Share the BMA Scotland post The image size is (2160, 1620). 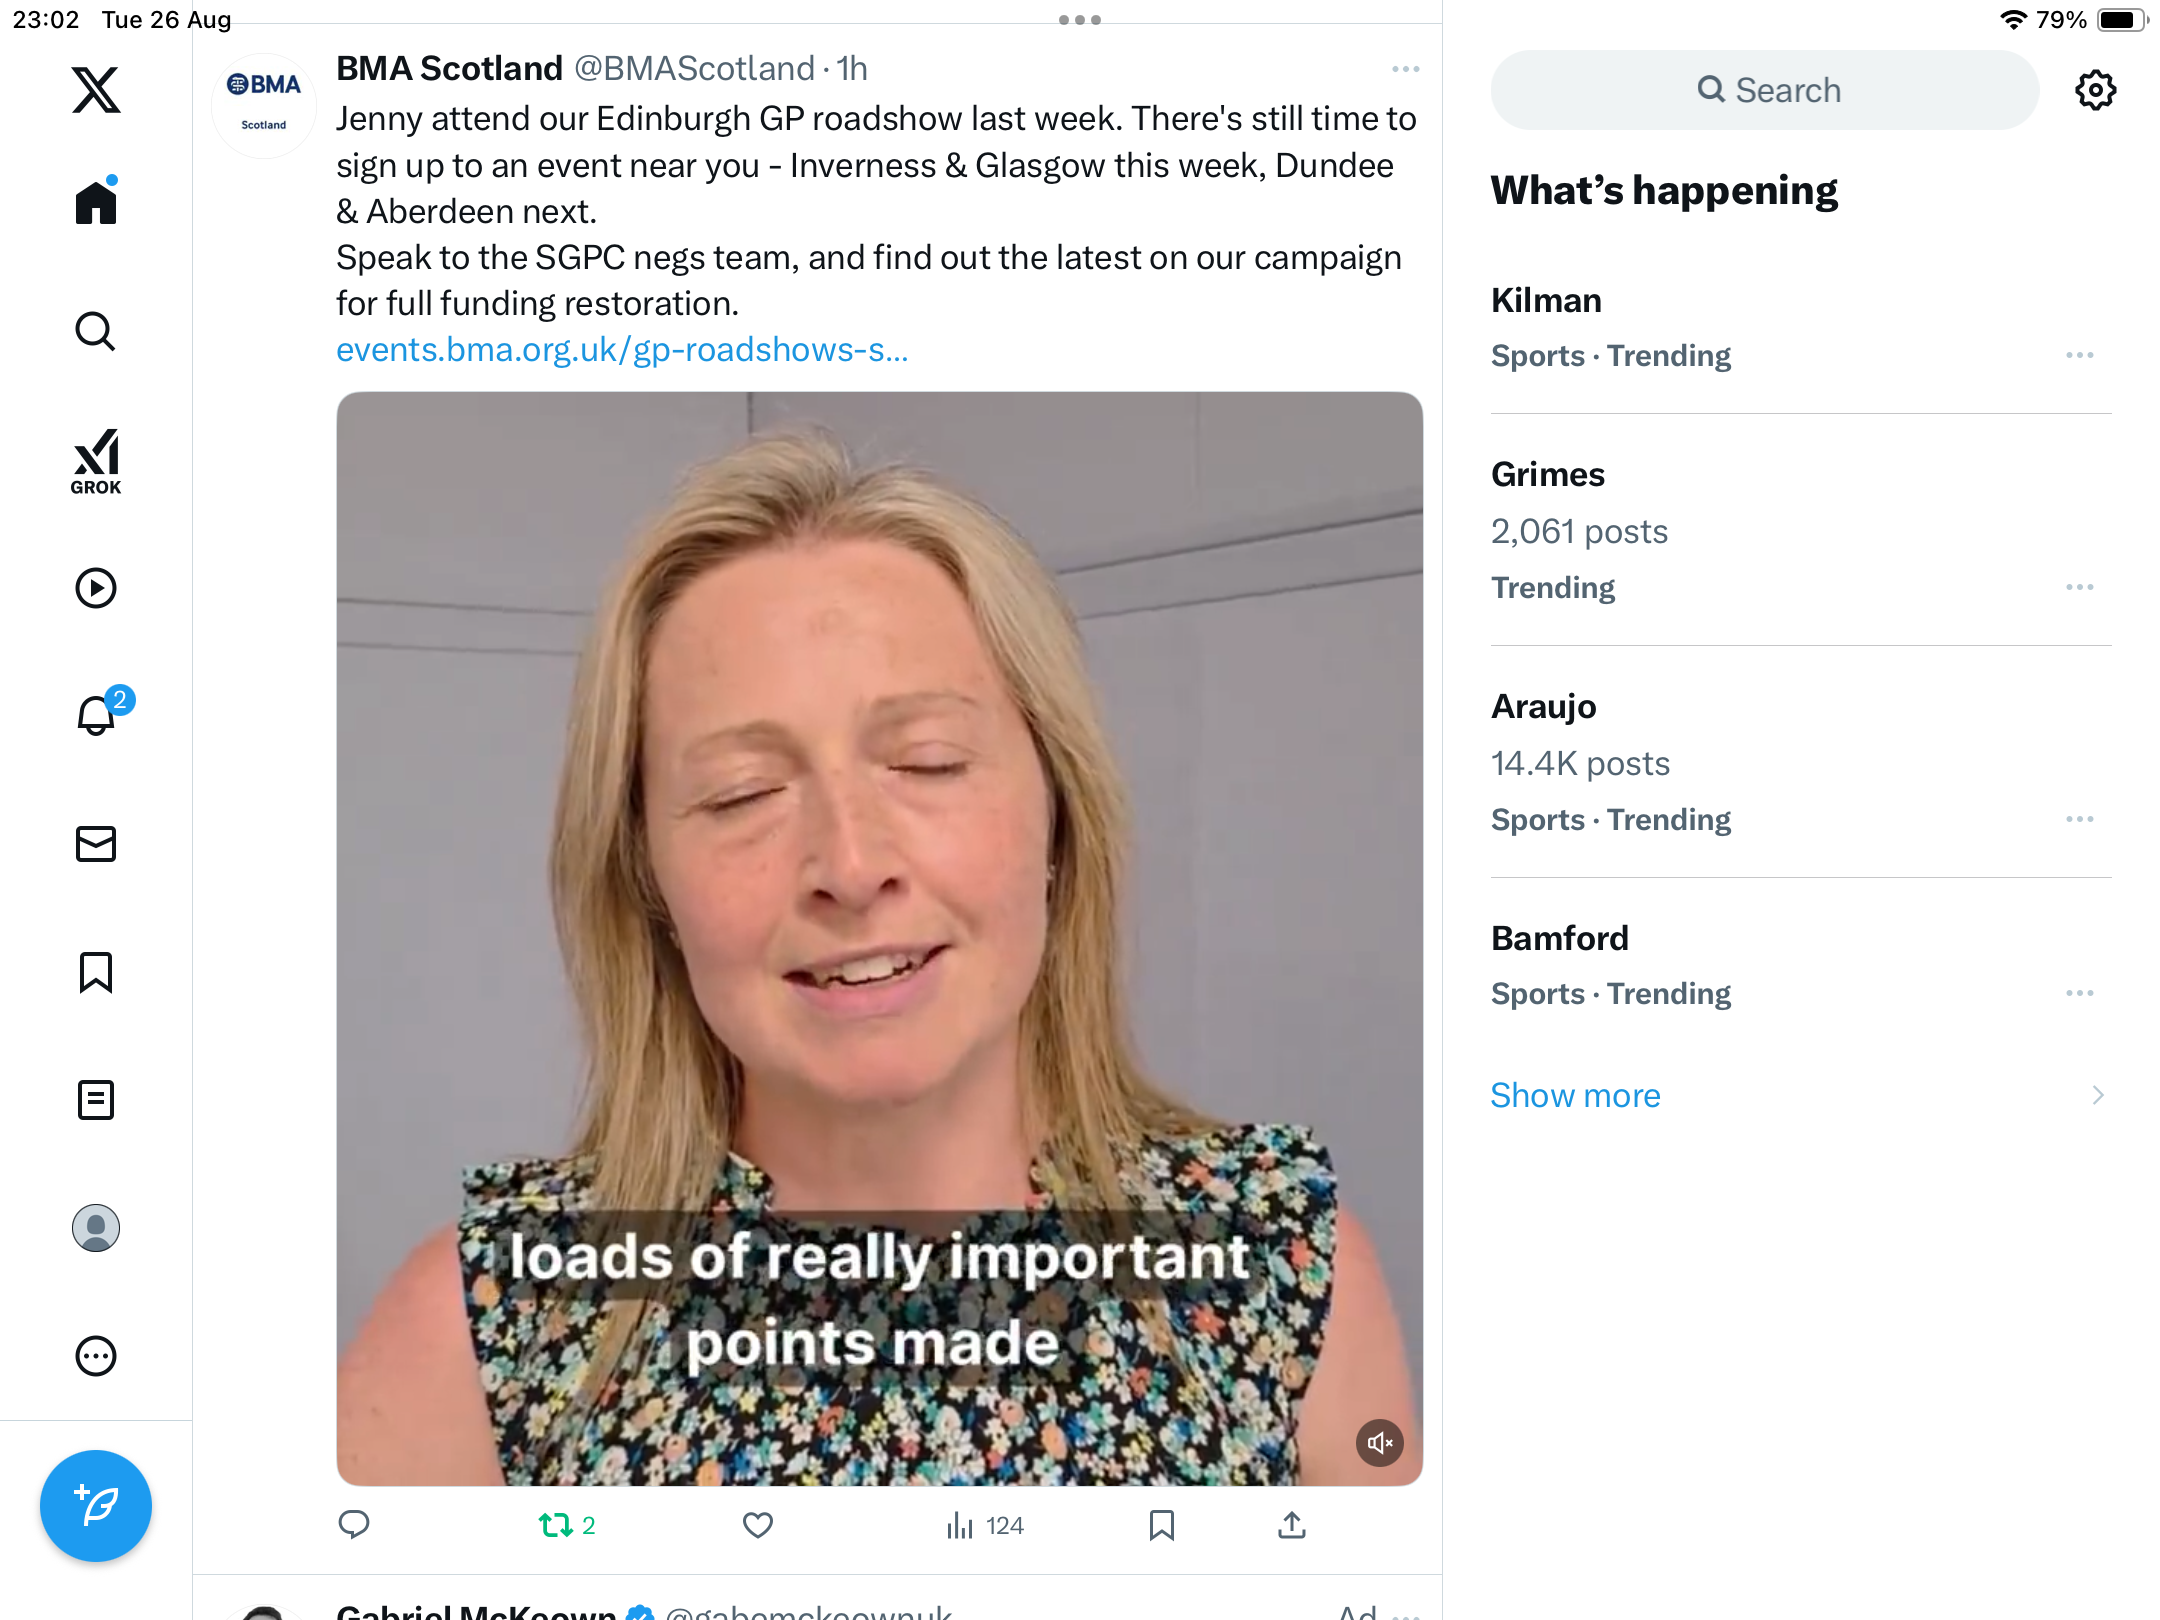coord(1291,1525)
